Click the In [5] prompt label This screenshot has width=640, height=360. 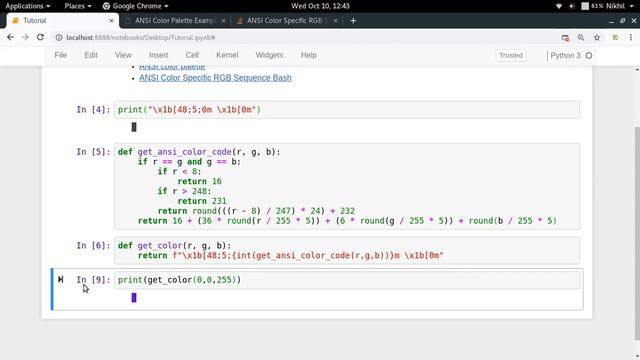[93, 152]
